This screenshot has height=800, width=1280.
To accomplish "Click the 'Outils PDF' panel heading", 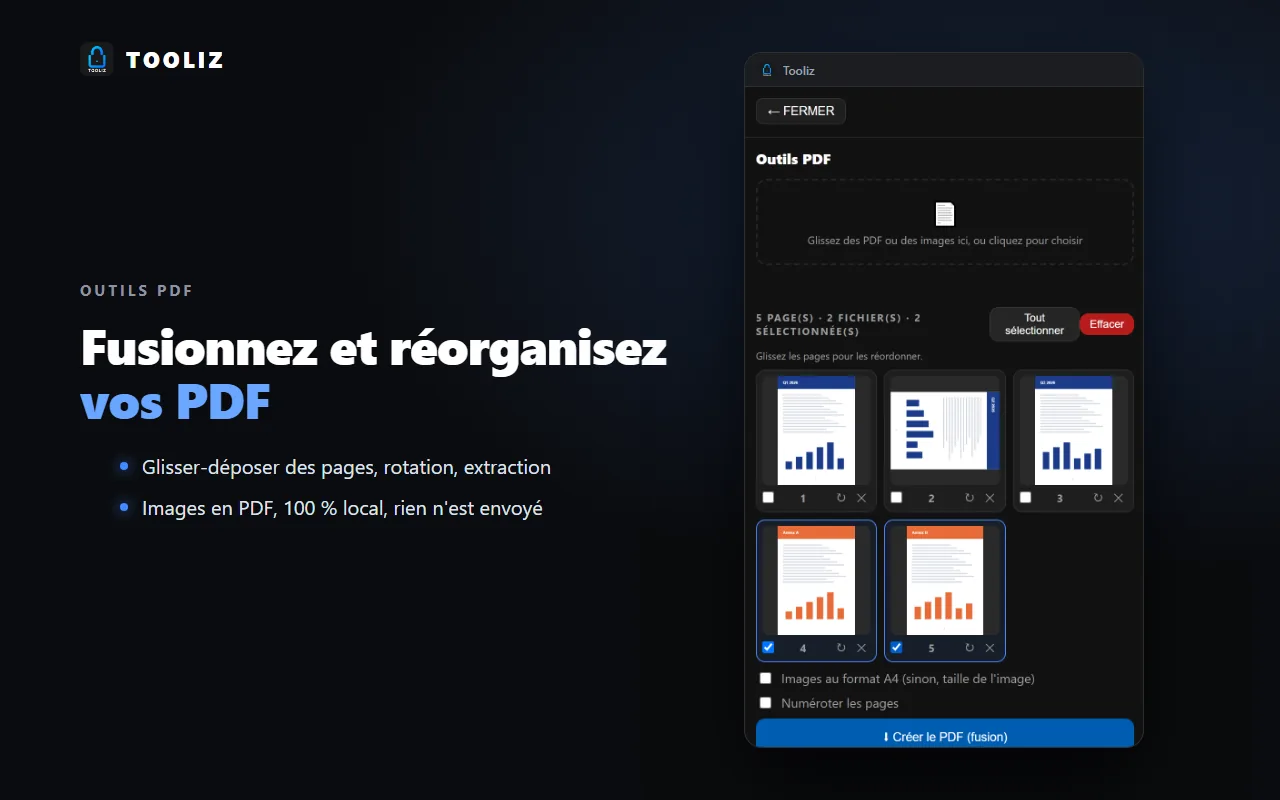I will [794, 159].
